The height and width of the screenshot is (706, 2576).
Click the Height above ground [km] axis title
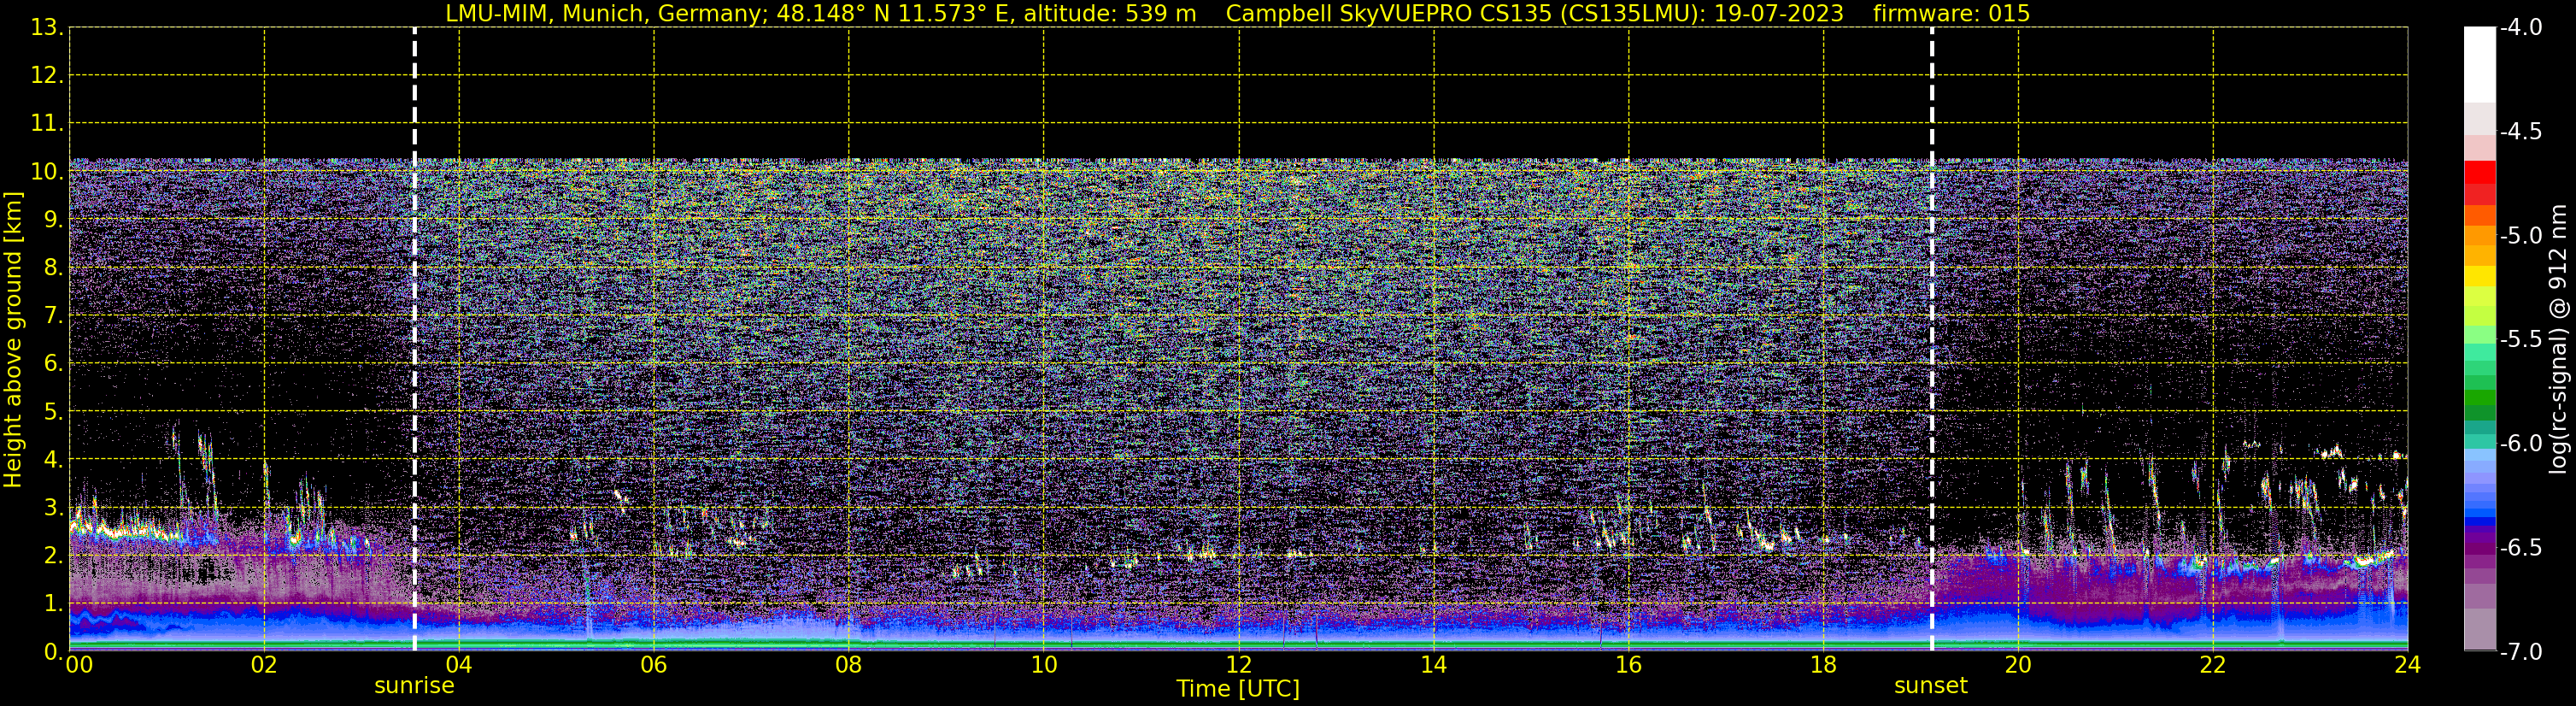(x=13, y=340)
